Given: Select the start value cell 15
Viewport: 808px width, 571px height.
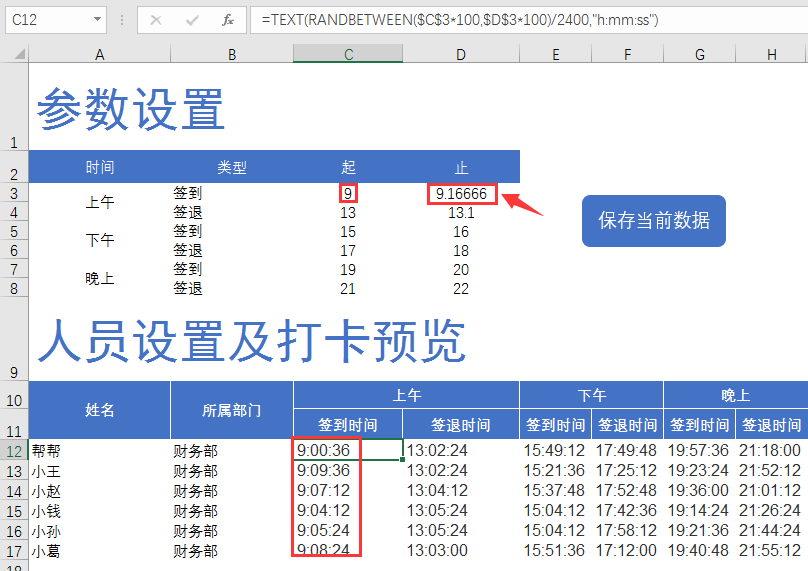Looking at the screenshot, I should [348, 231].
